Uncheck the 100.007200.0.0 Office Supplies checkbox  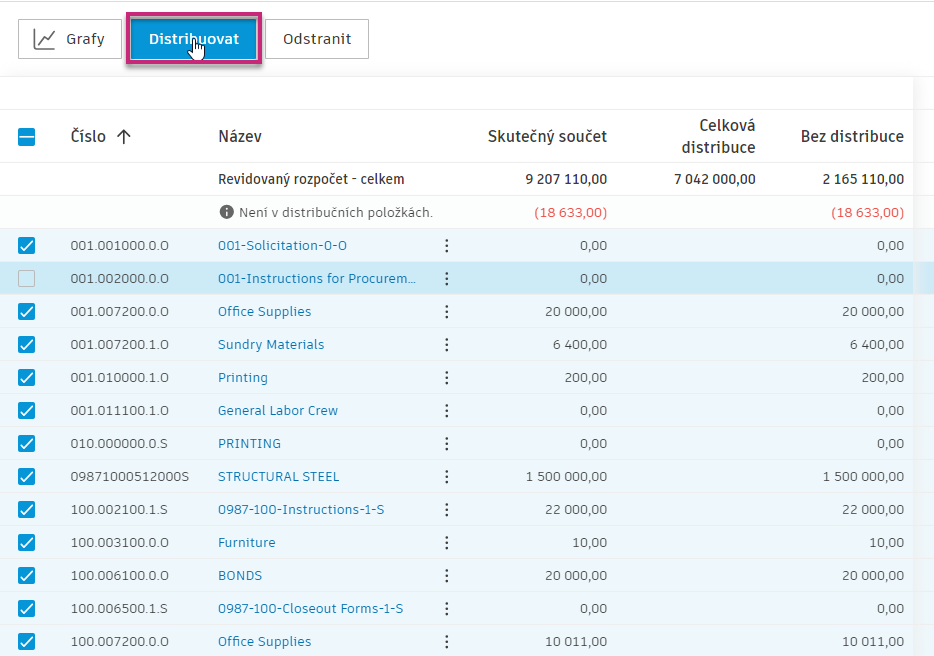[26, 642]
